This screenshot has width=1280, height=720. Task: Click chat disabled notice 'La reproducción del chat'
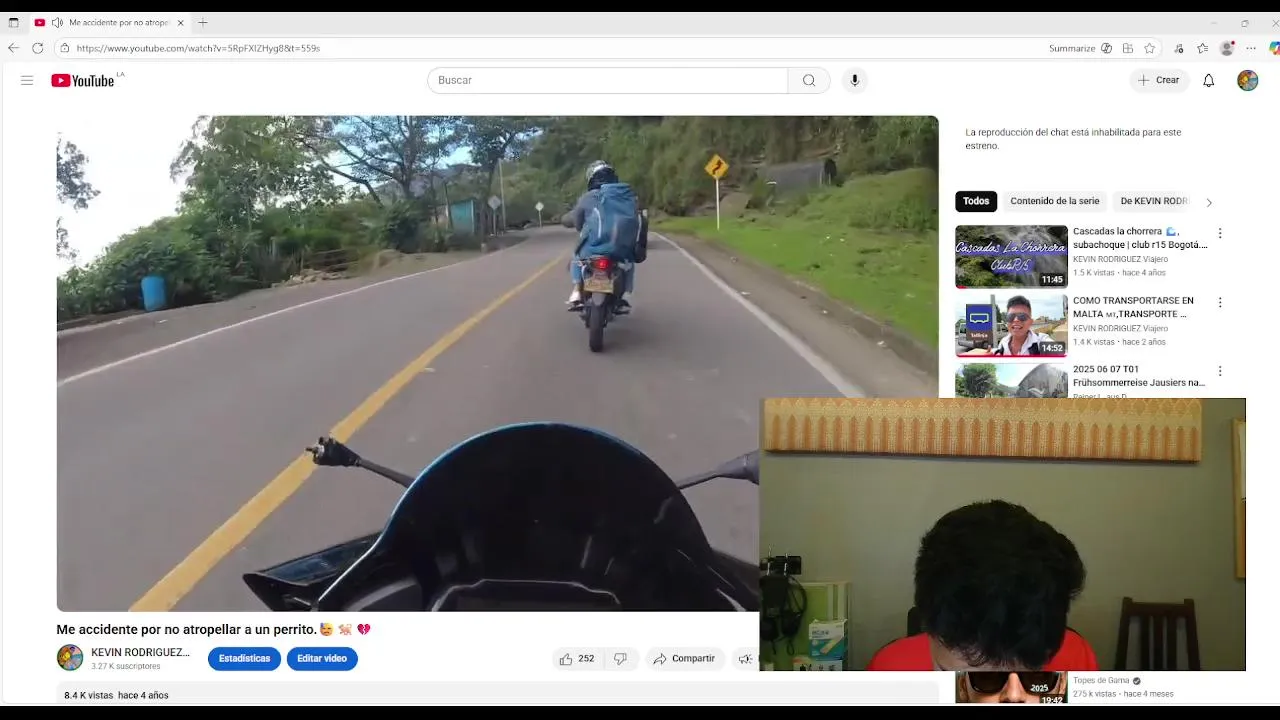1073,139
